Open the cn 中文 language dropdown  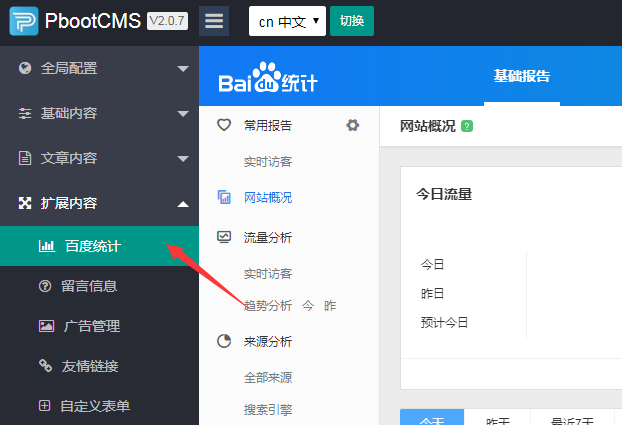[x=287, y=21]
